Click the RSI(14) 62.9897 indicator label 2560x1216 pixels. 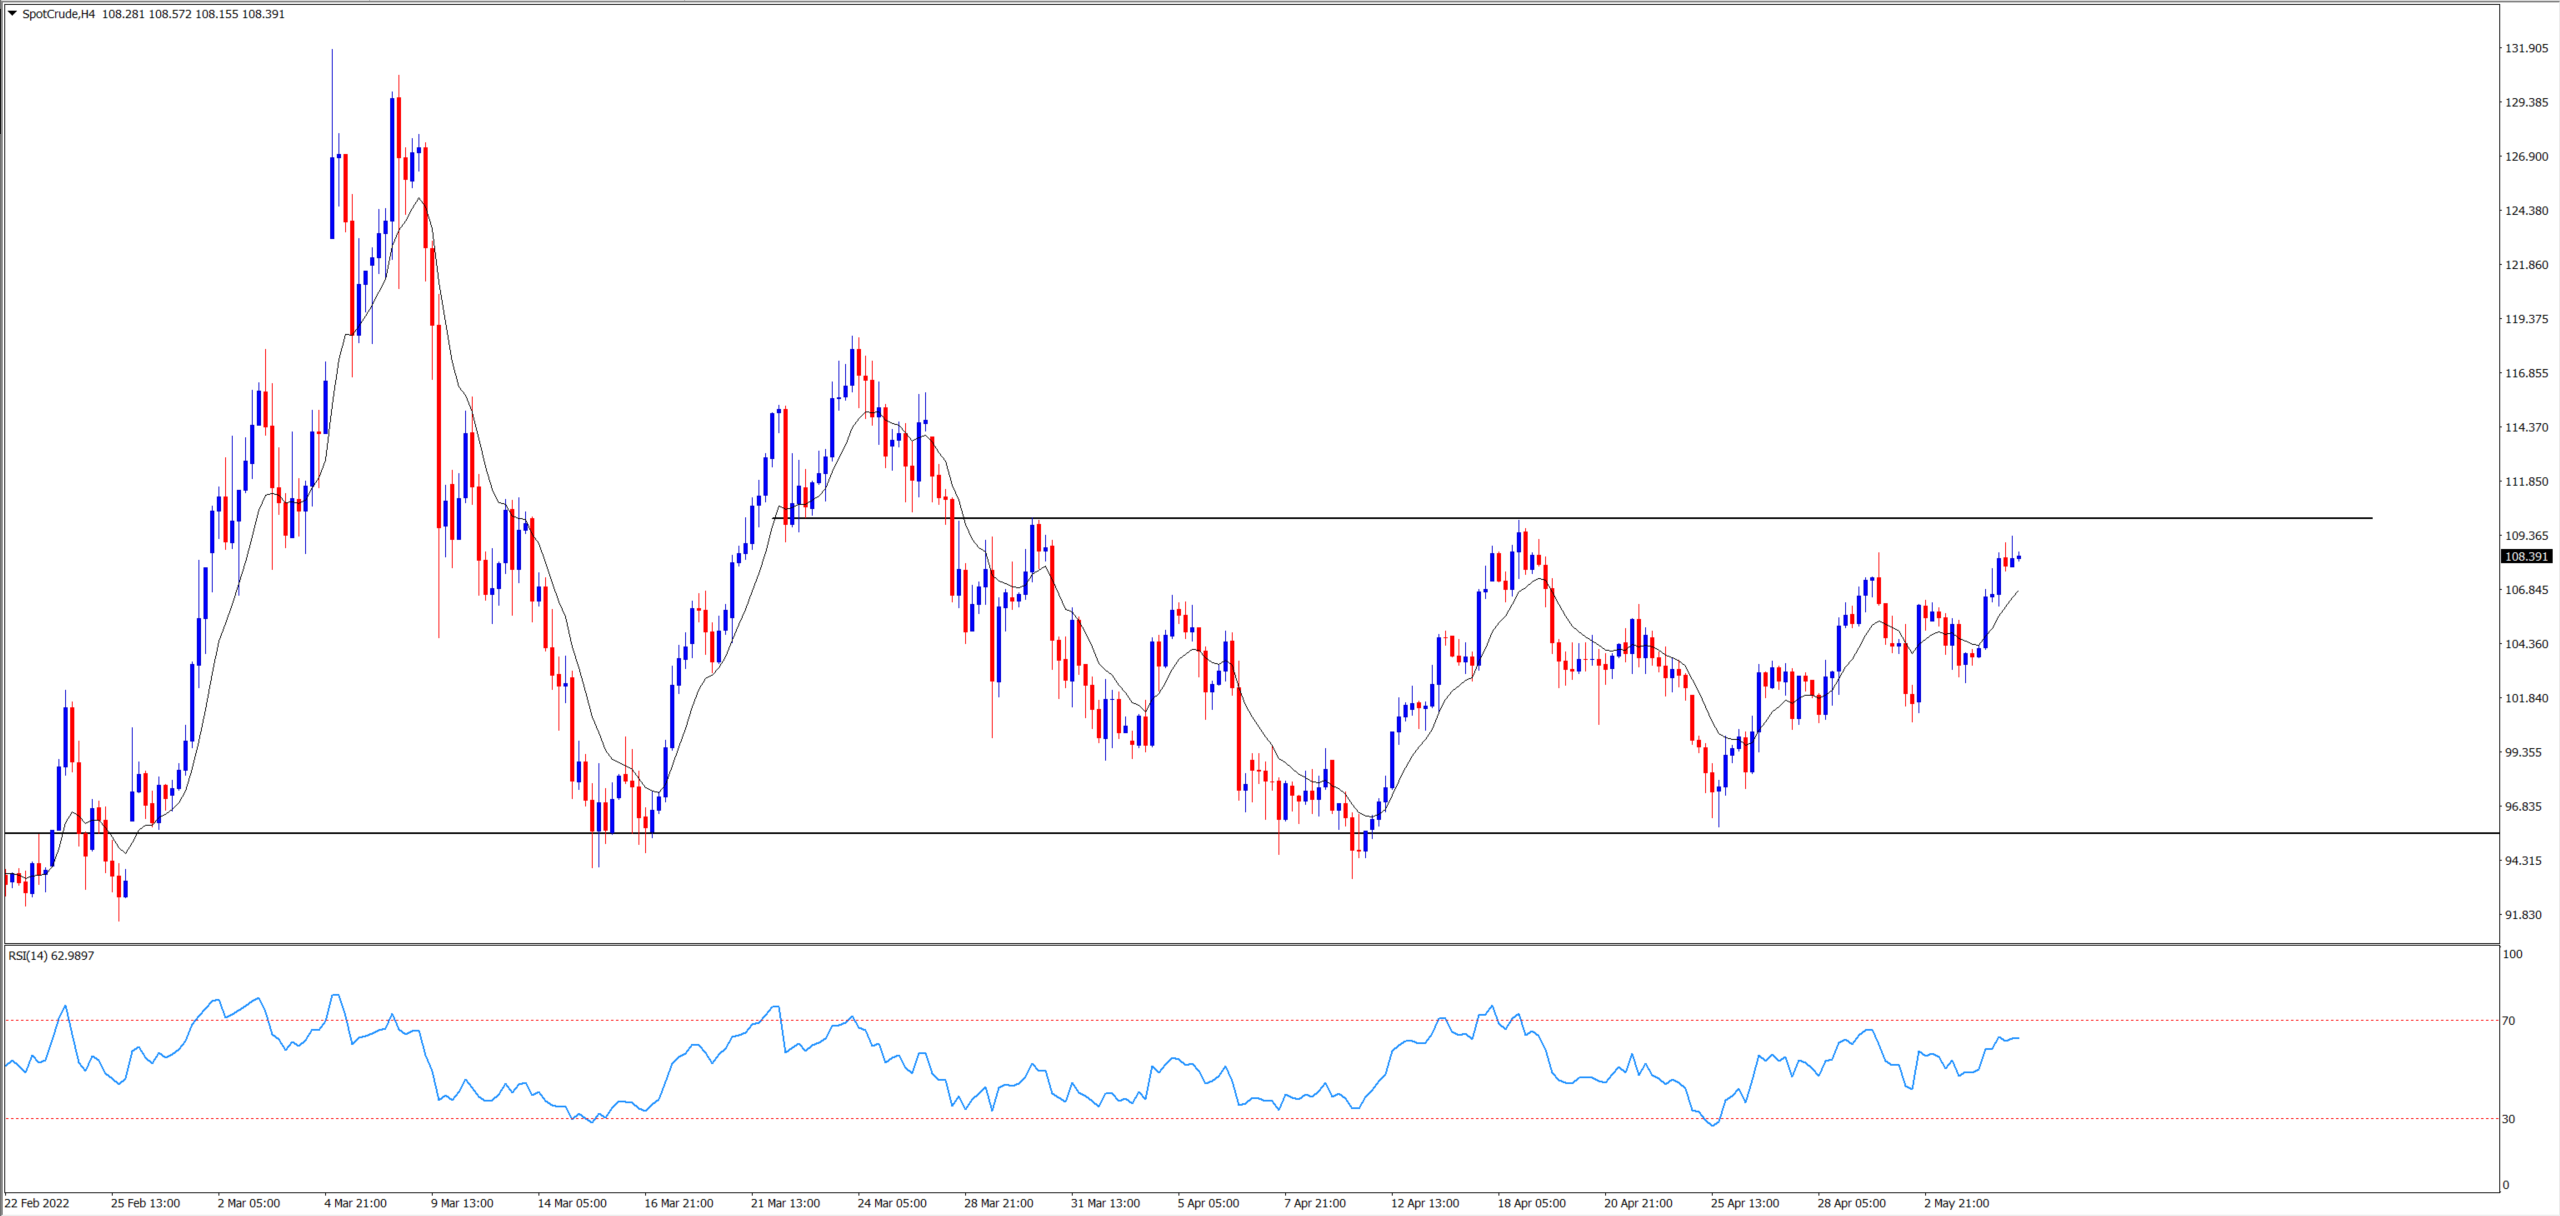pyautogui.click(x=51, y=956)
